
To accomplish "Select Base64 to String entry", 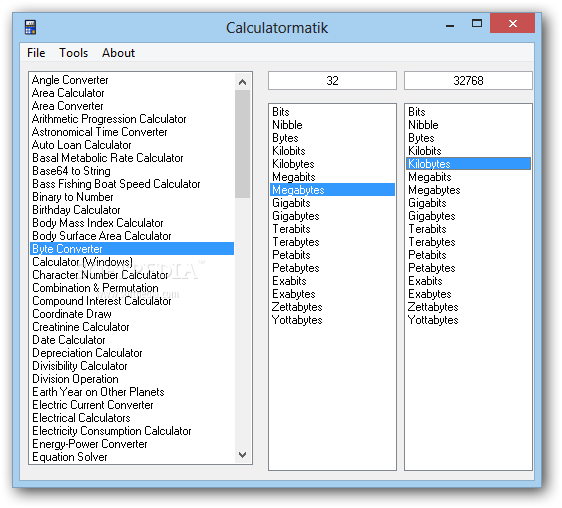I will pyautogui.click(x=132, y=171).
